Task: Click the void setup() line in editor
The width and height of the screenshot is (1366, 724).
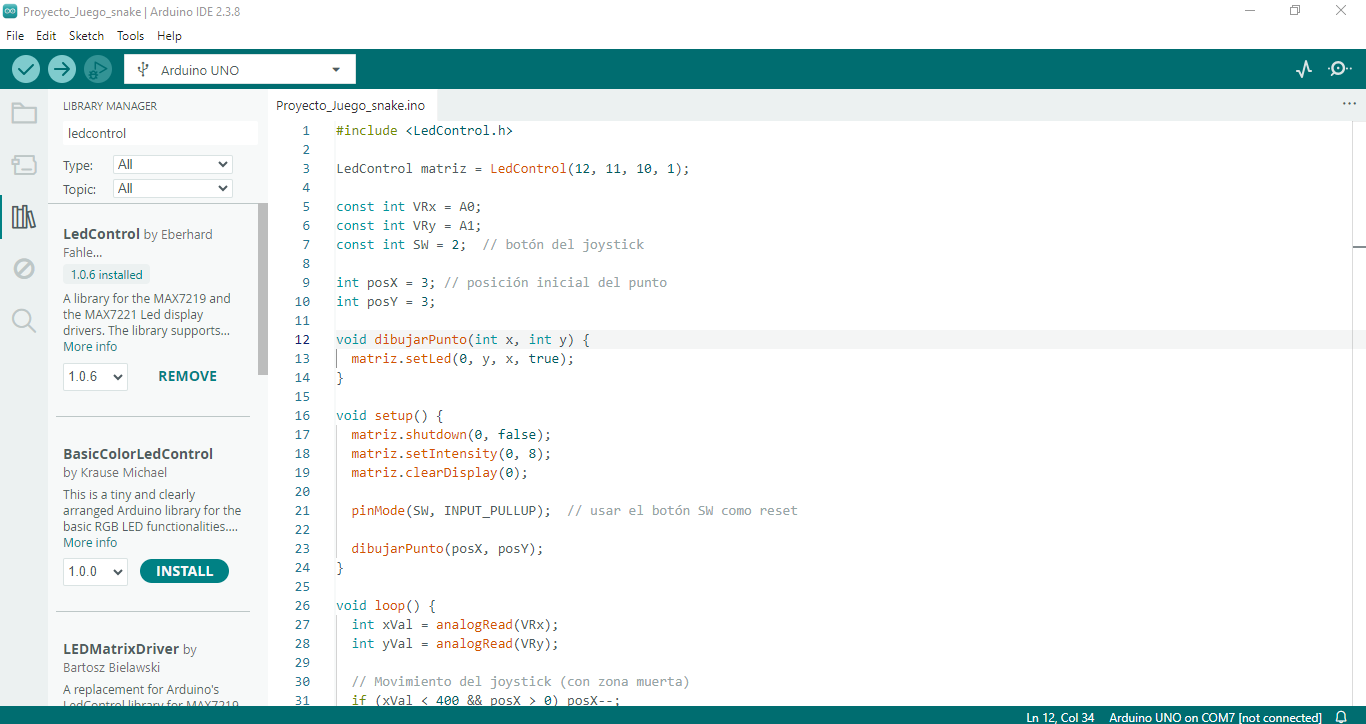Action: (x=389, y=415)
